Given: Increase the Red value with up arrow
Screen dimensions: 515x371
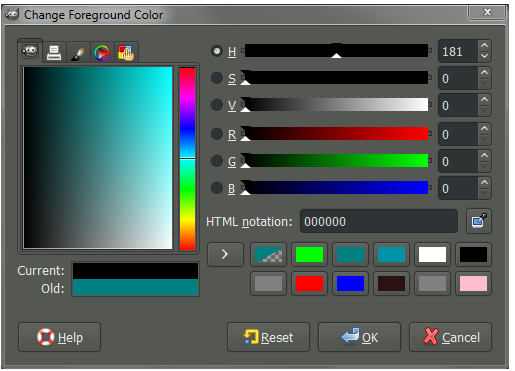Looking at the screenshot, I should (484, 128).
